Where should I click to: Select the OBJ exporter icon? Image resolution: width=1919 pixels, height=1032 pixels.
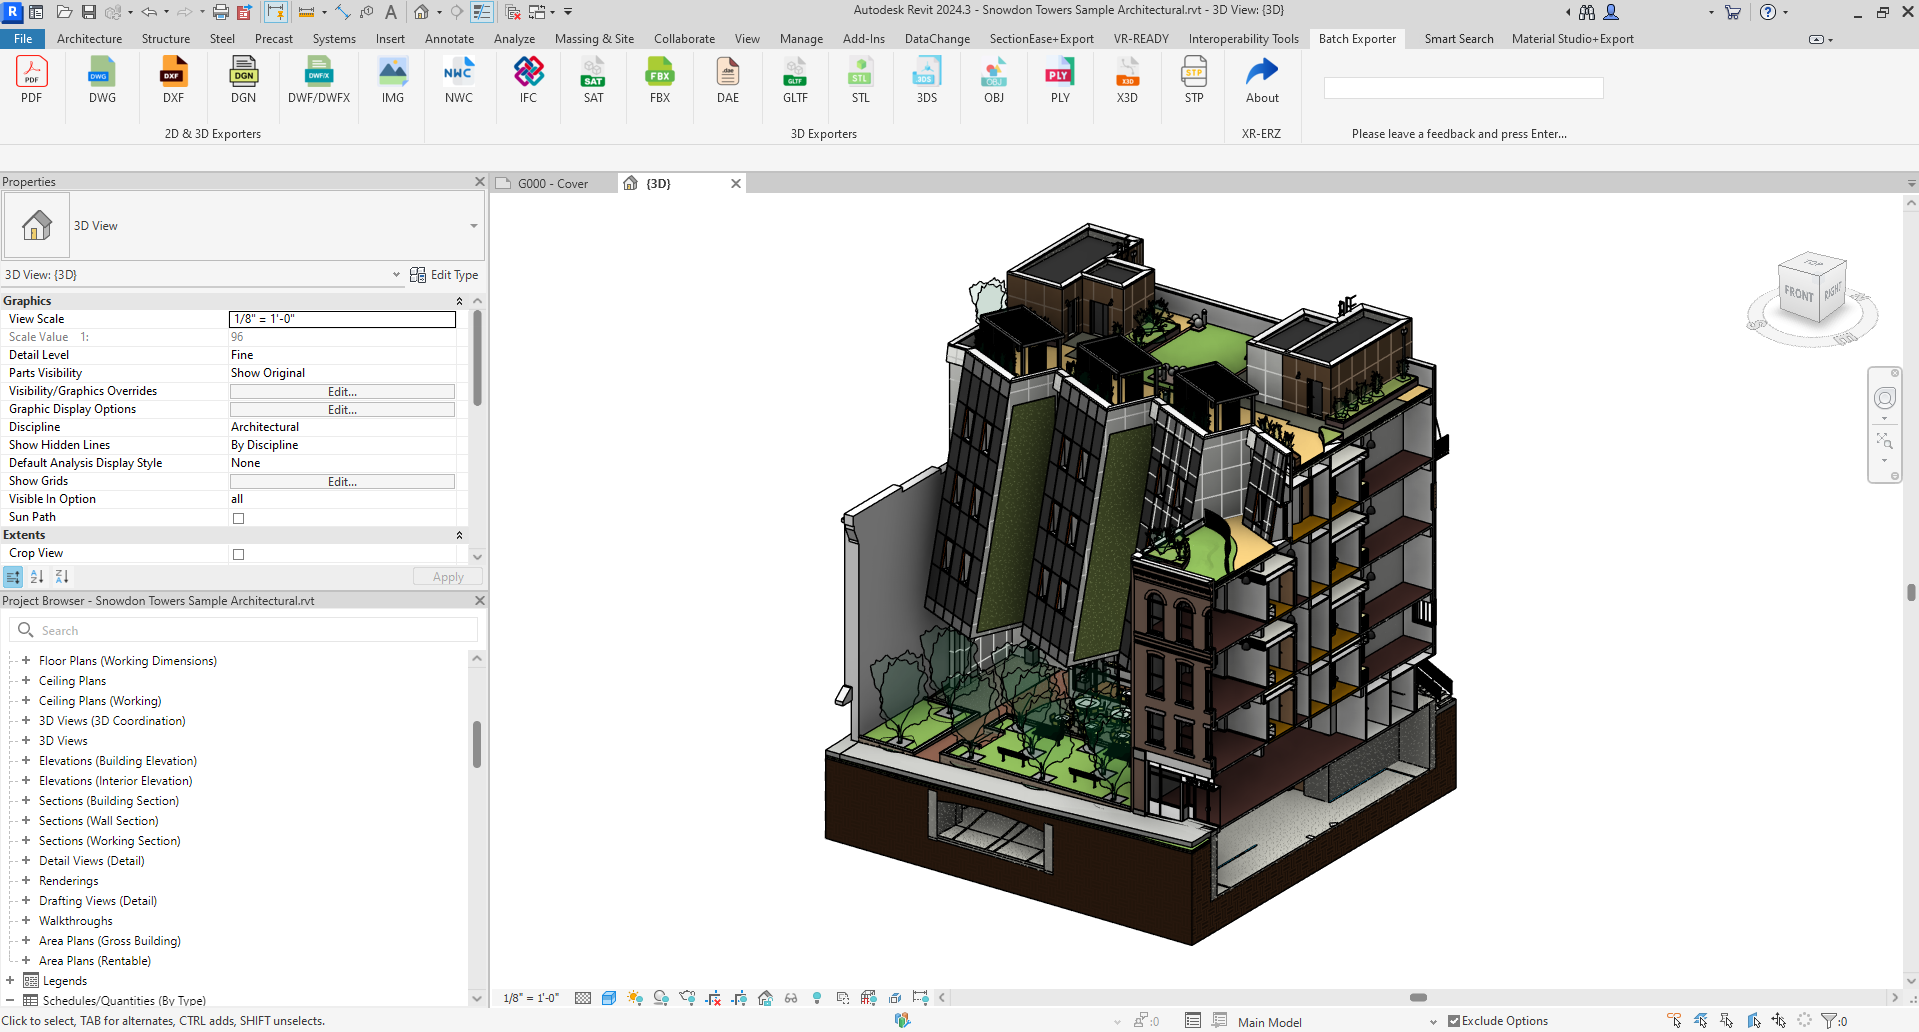click(993, 73)
